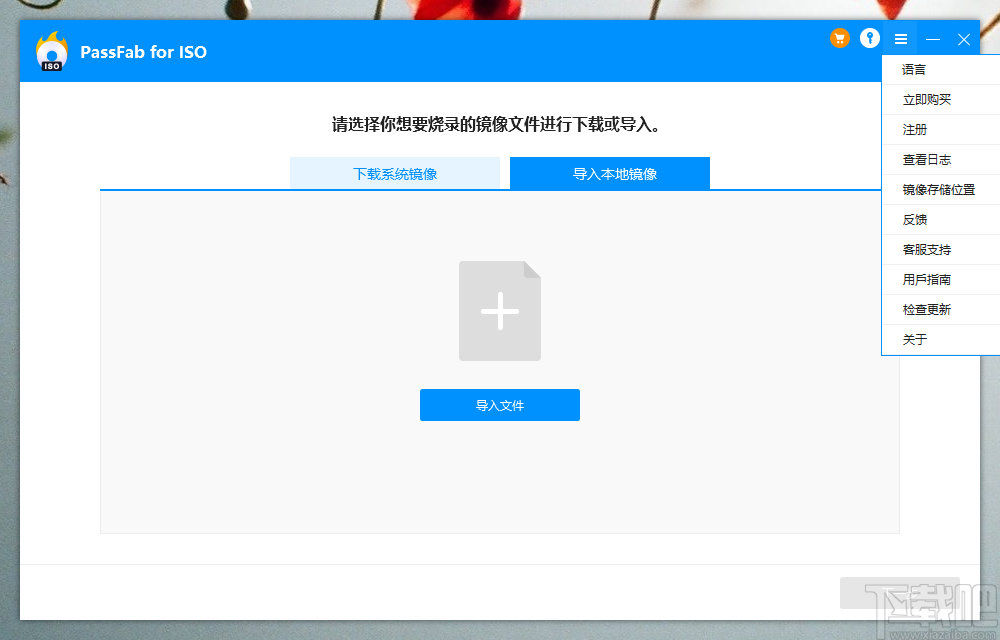
Task: Select the 导入本地镜像 tab
Action: pos(609,173)
